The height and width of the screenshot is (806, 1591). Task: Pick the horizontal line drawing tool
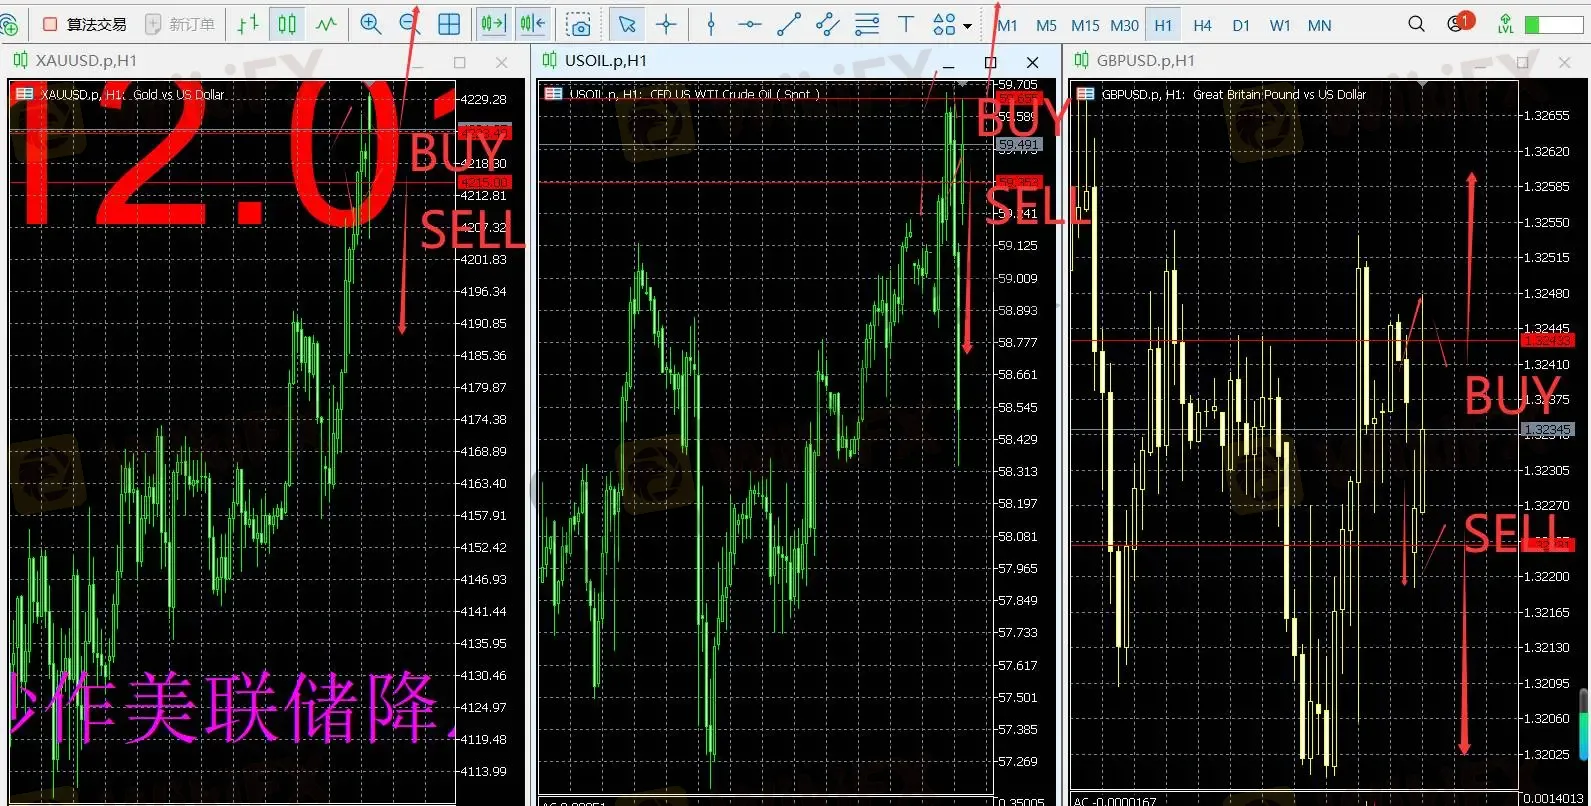[750, 24]
